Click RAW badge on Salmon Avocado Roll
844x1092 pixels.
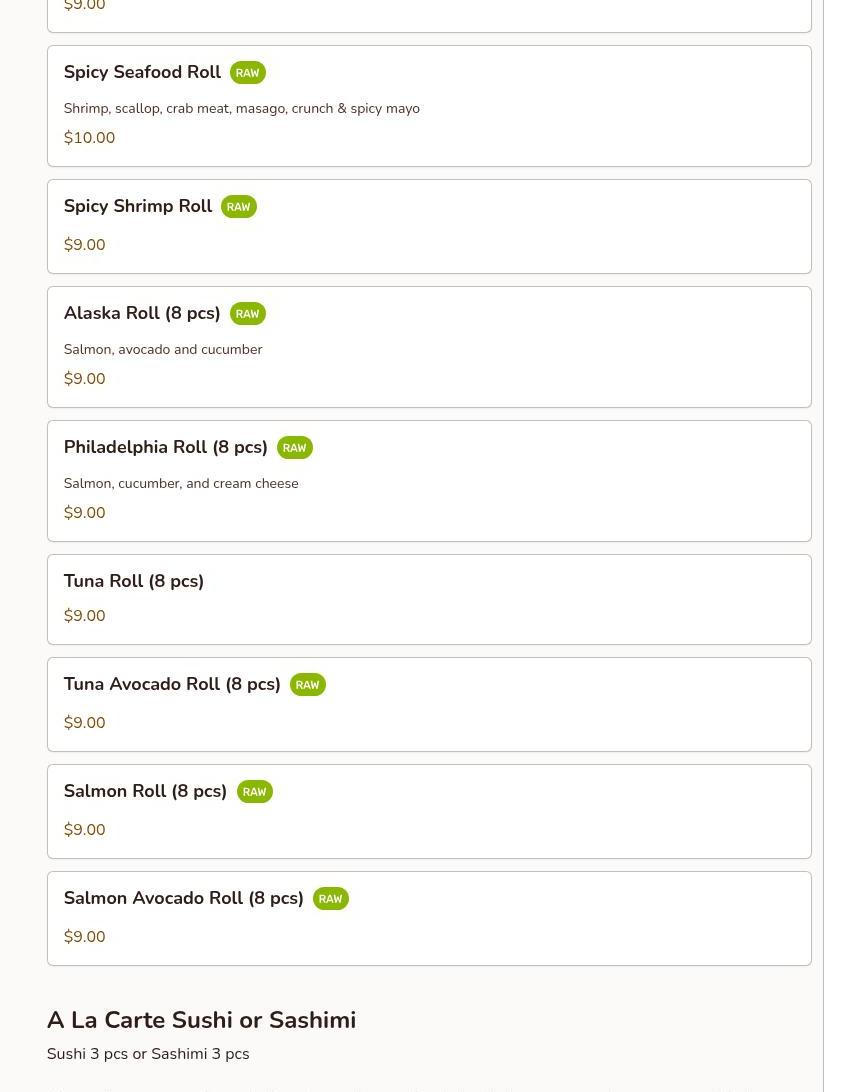pyautogui.click(x=330, y=899)
